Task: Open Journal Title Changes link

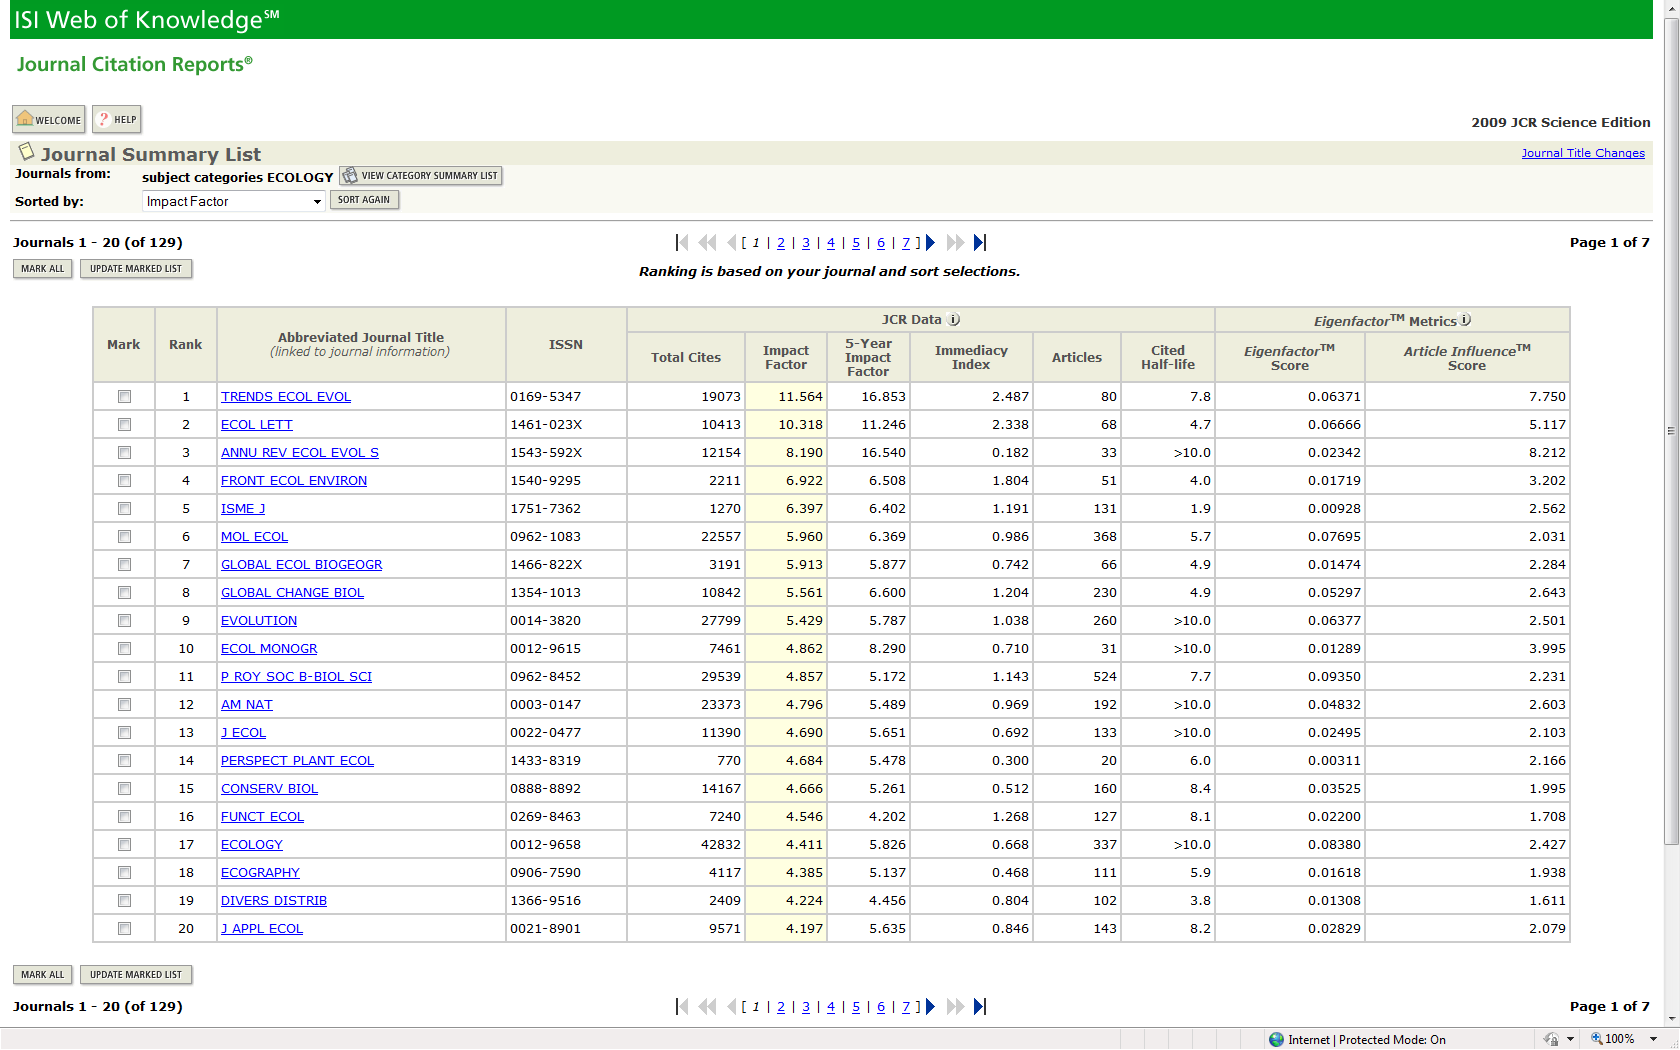Action: click(x=1583, y=153)
